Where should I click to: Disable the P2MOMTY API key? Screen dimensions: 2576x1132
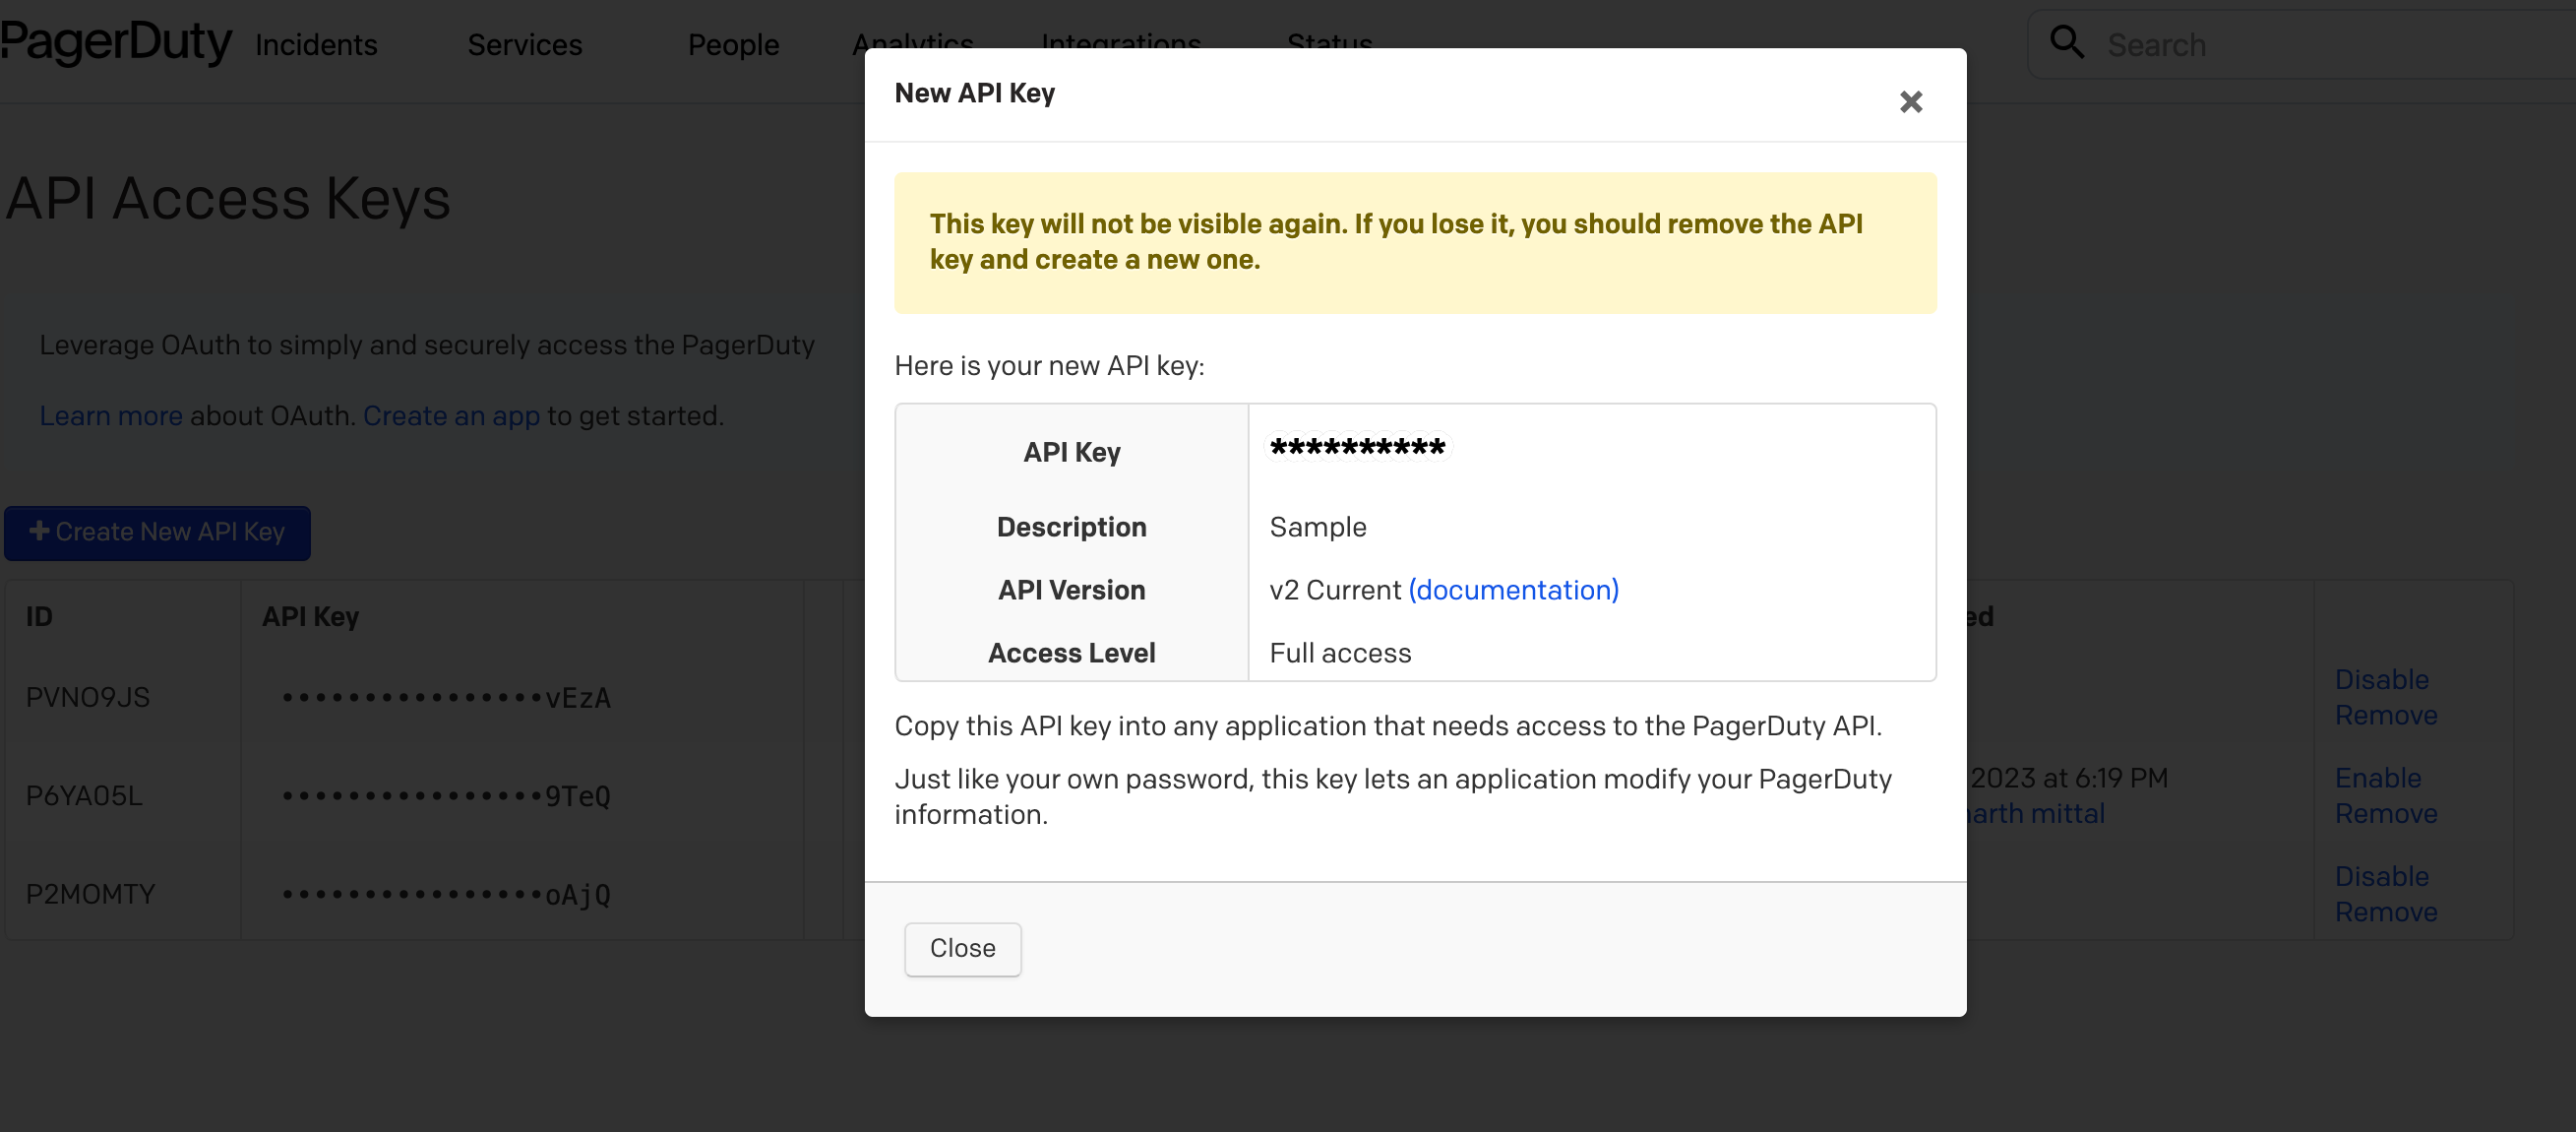click(x=2381, y=877)
